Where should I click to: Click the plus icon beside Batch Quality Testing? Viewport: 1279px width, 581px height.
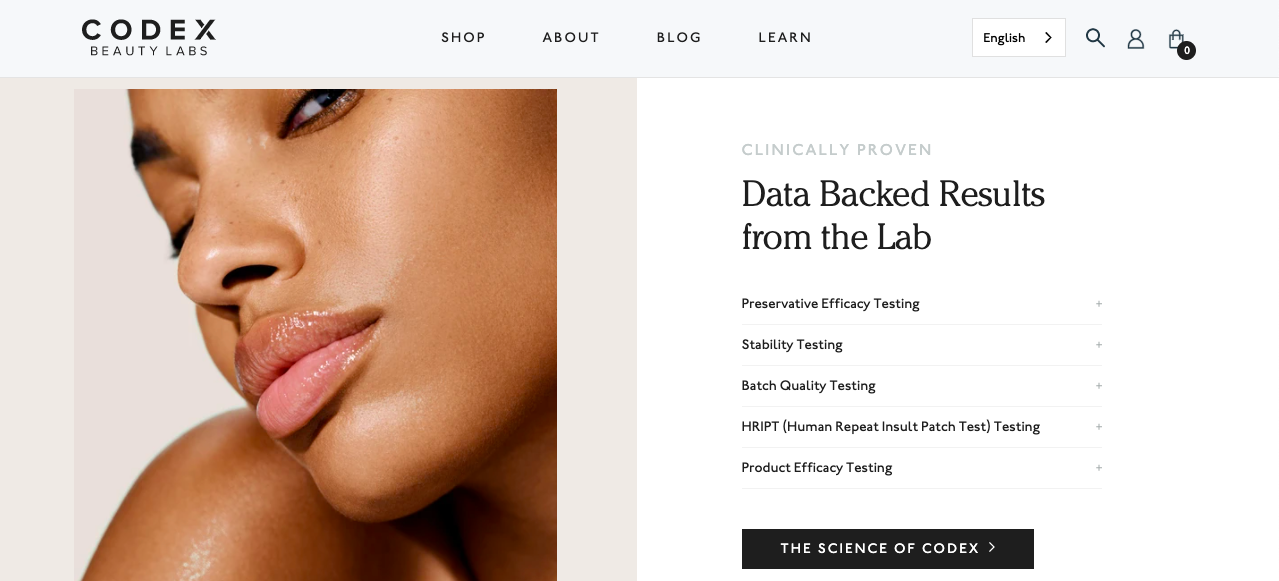1098,386
